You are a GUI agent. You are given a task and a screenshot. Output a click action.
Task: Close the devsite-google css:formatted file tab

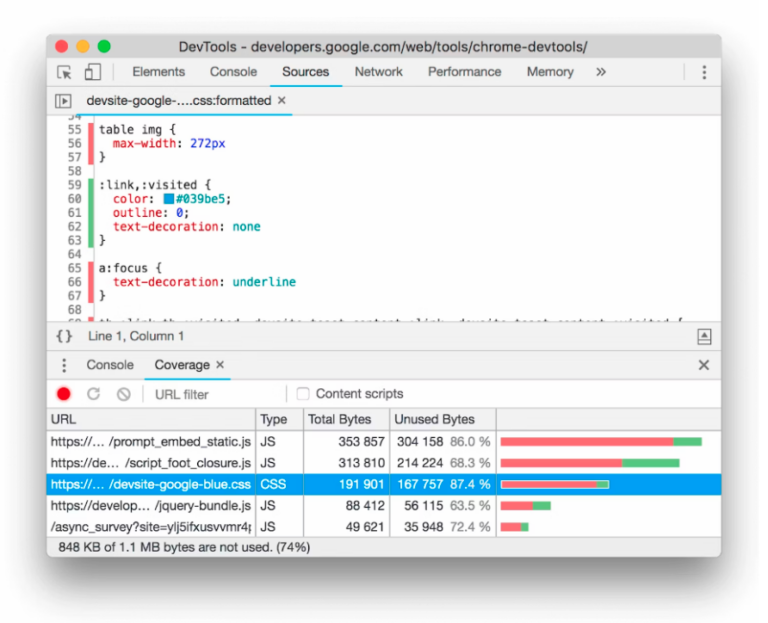coord(282,100)
